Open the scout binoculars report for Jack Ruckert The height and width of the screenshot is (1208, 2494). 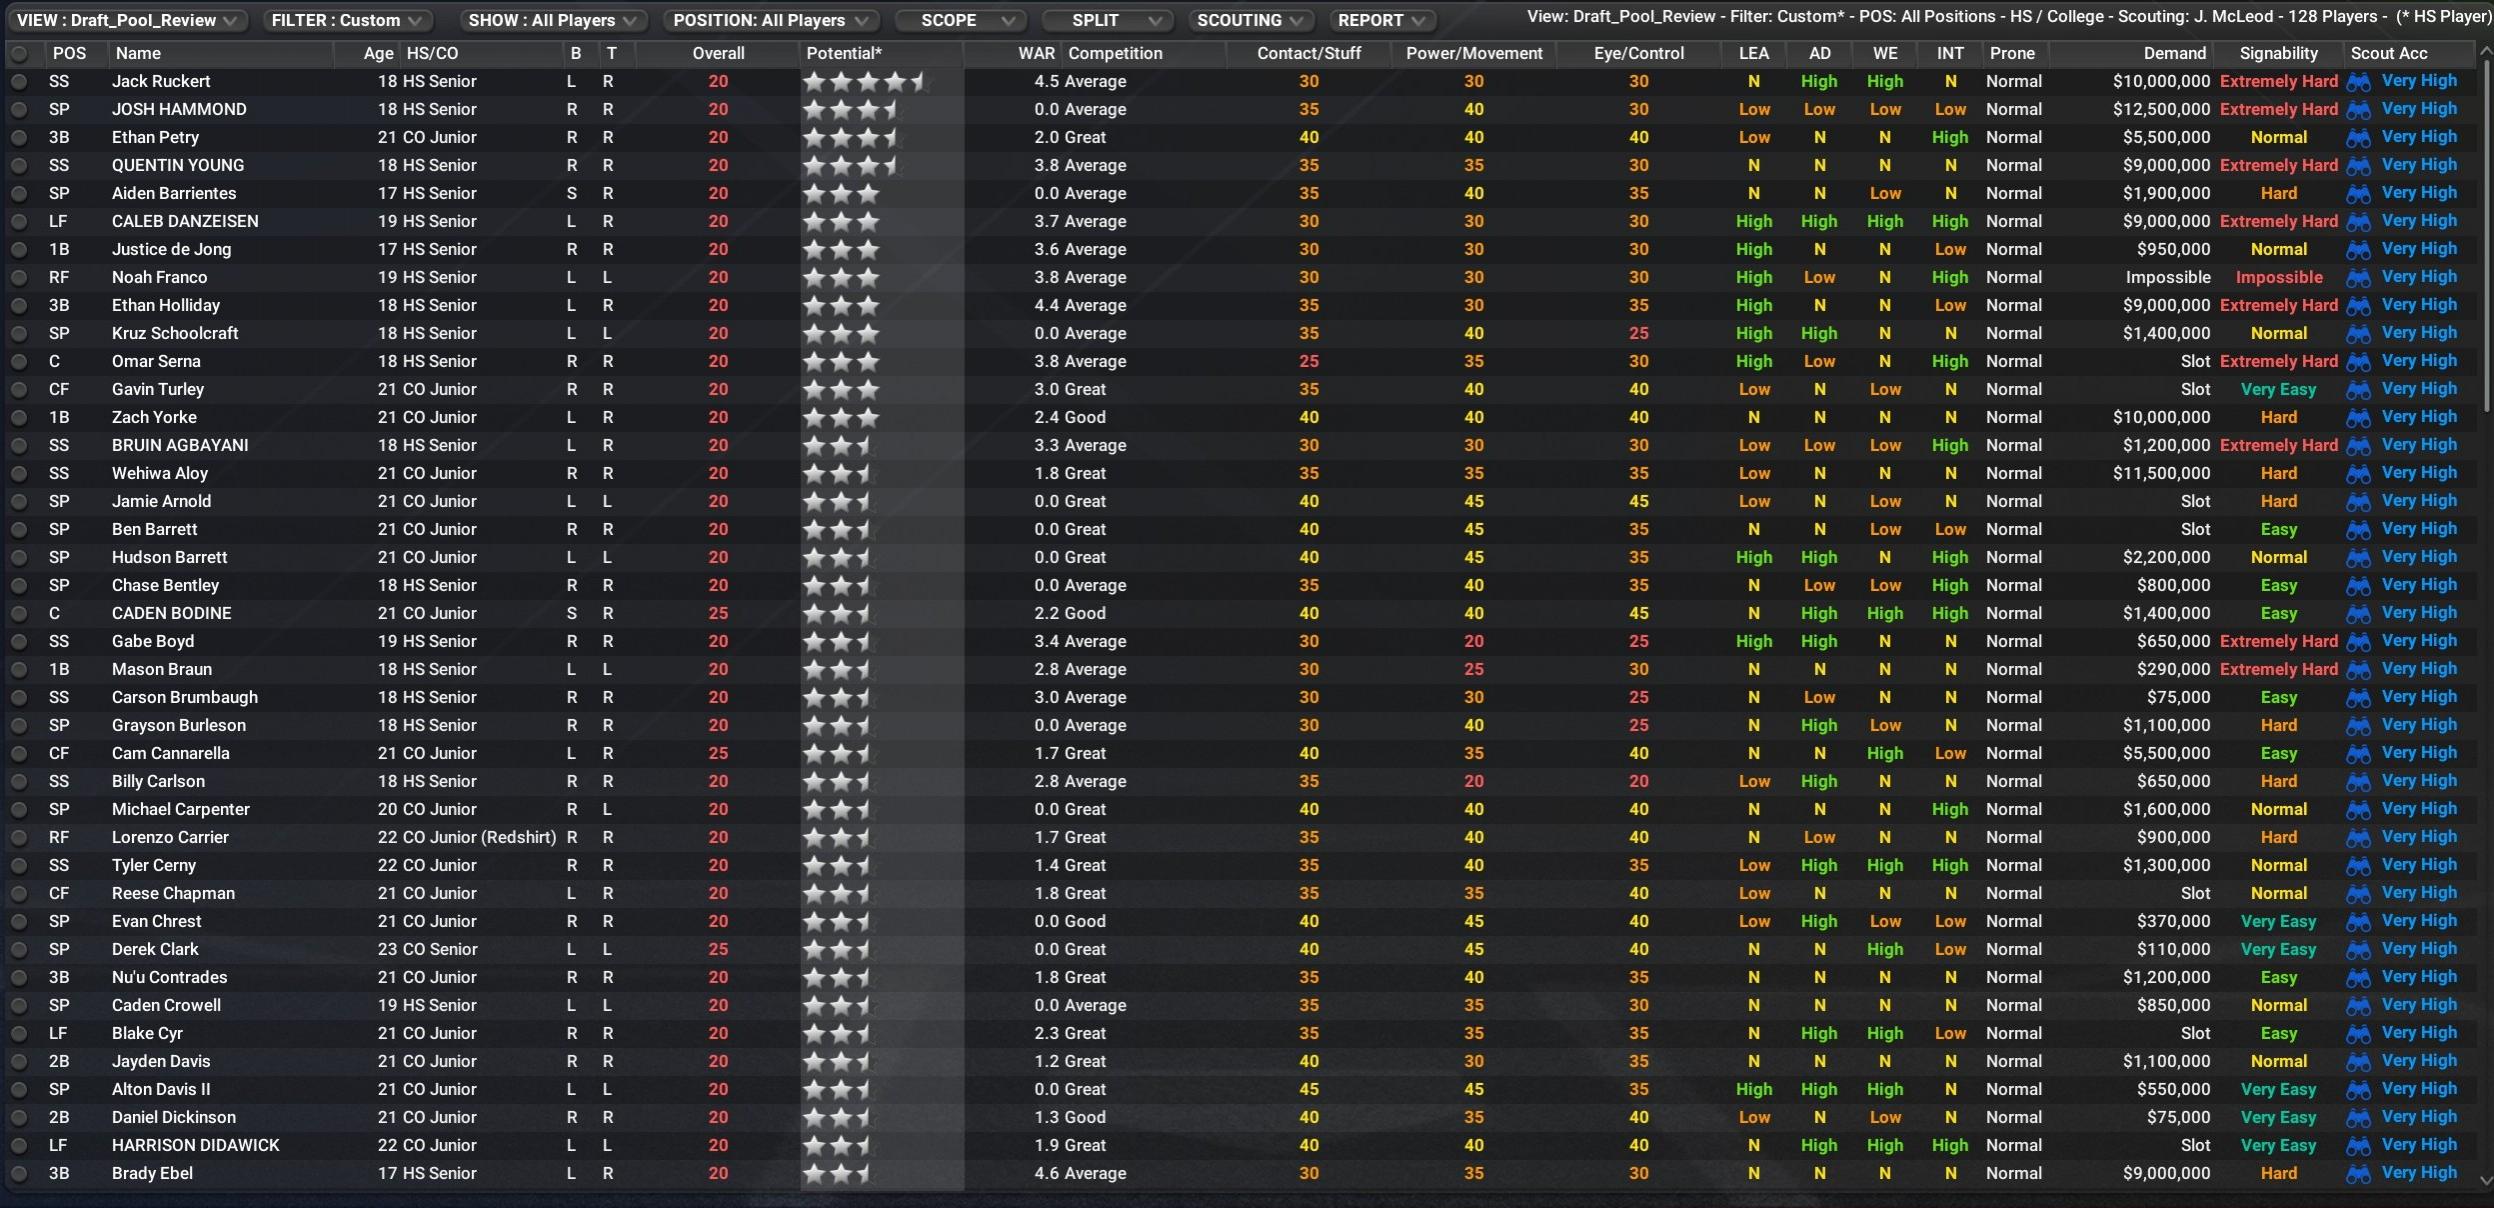pos(2359,81)
